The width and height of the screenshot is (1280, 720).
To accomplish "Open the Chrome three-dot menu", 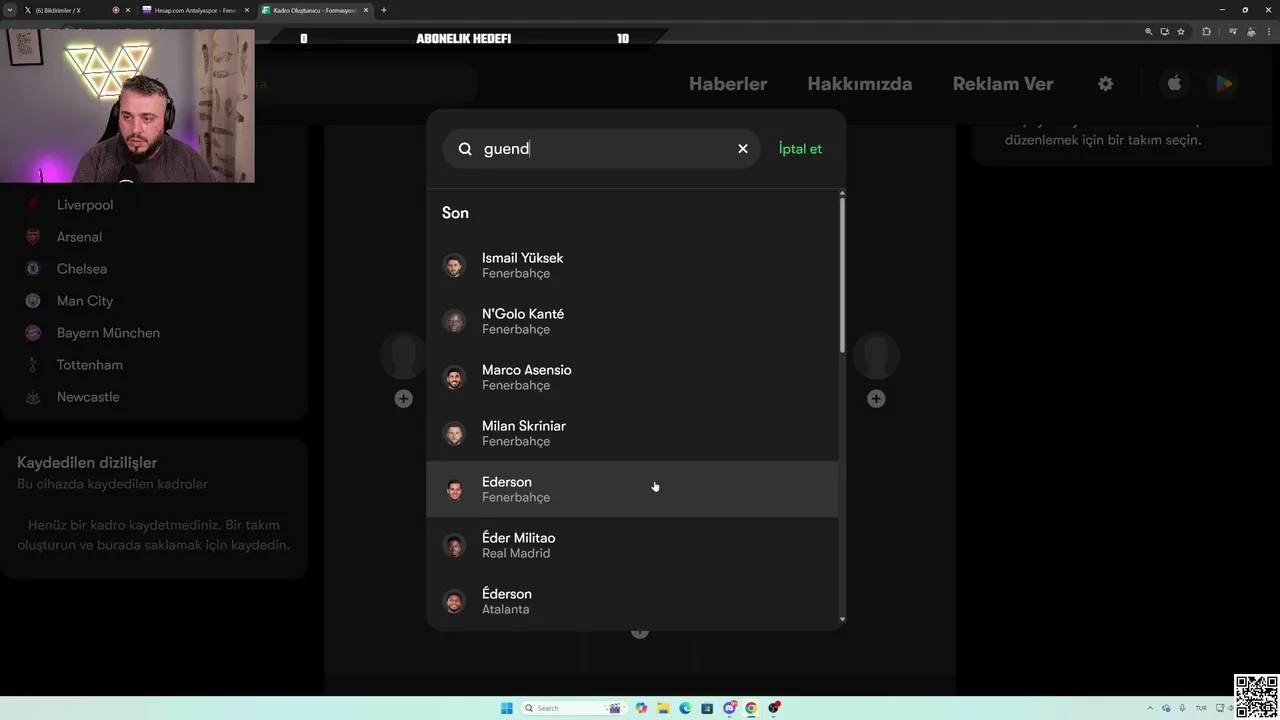I will tap(1270, 32).
